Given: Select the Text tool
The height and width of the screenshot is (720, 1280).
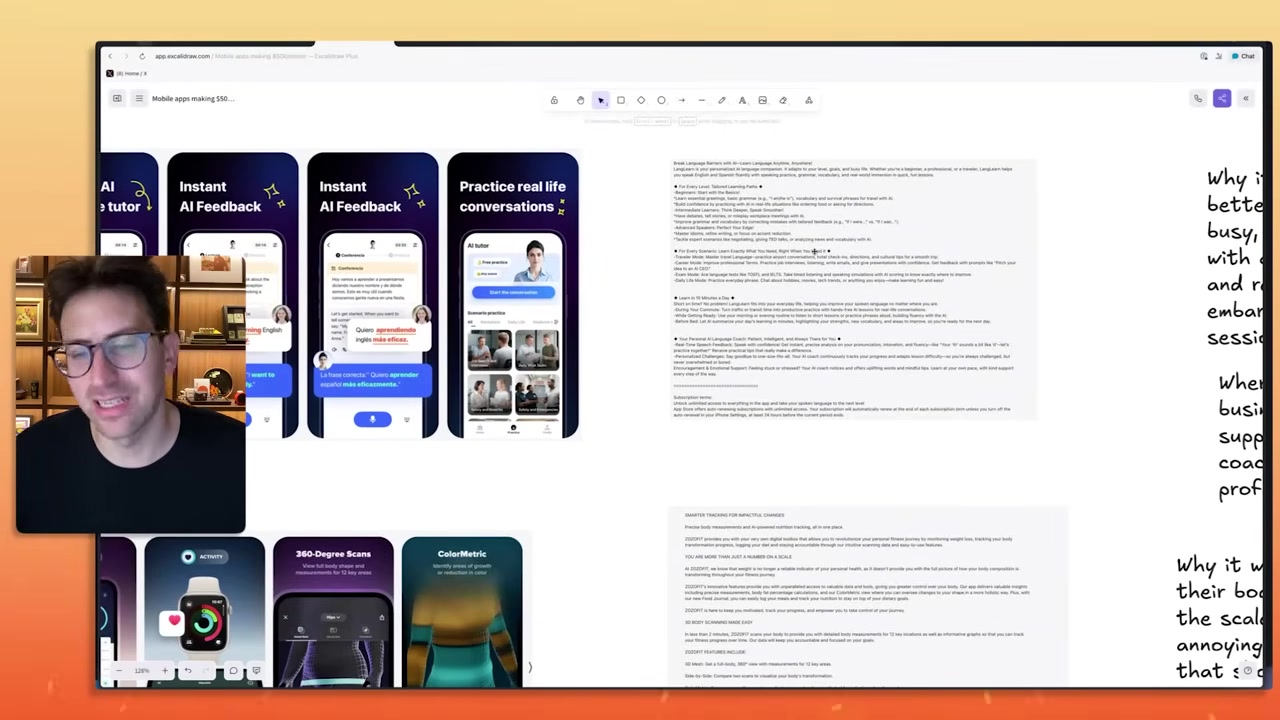Looking at the screenshot, I should pyautogui.click(x=742, y=100).
